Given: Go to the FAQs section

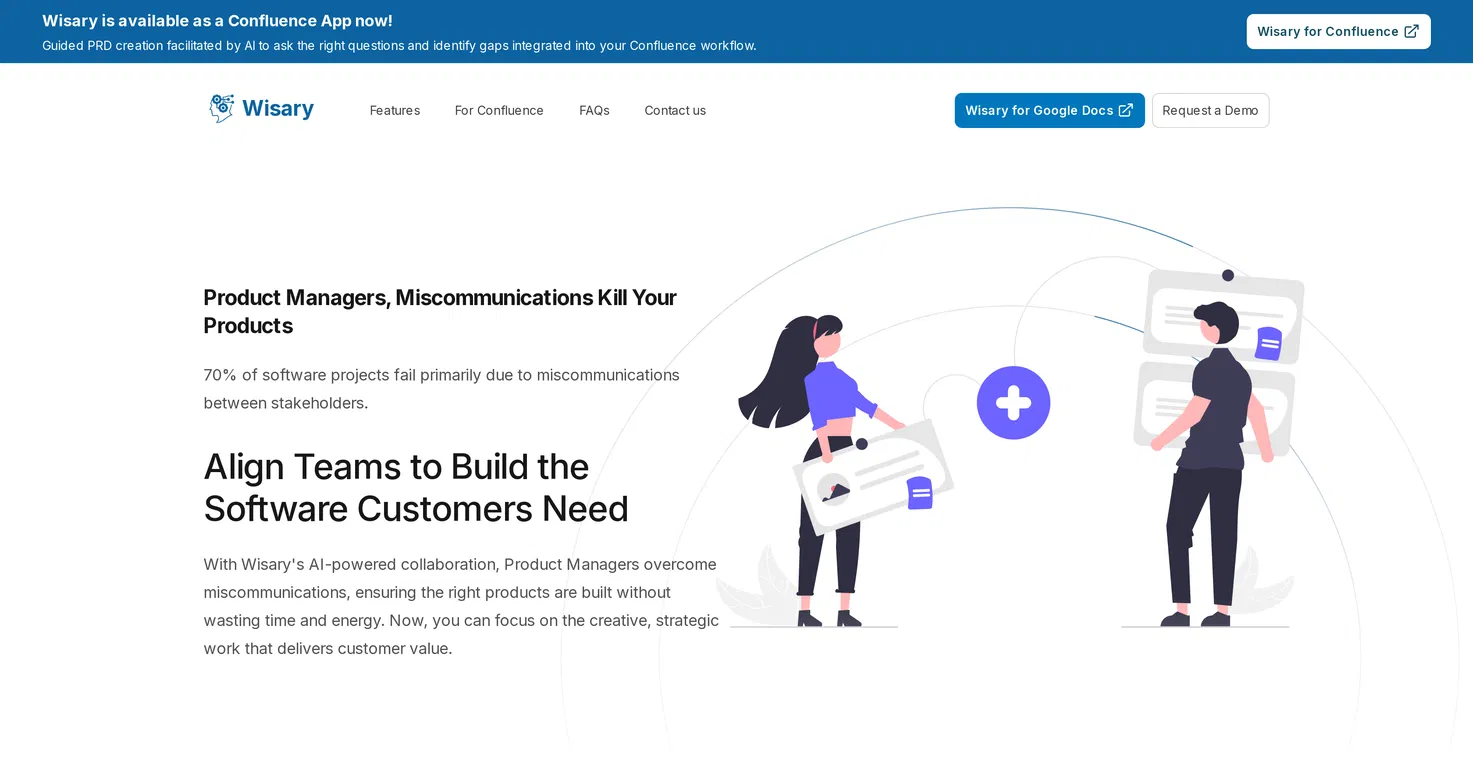Looking at the screenshot, I should [594, 110].
